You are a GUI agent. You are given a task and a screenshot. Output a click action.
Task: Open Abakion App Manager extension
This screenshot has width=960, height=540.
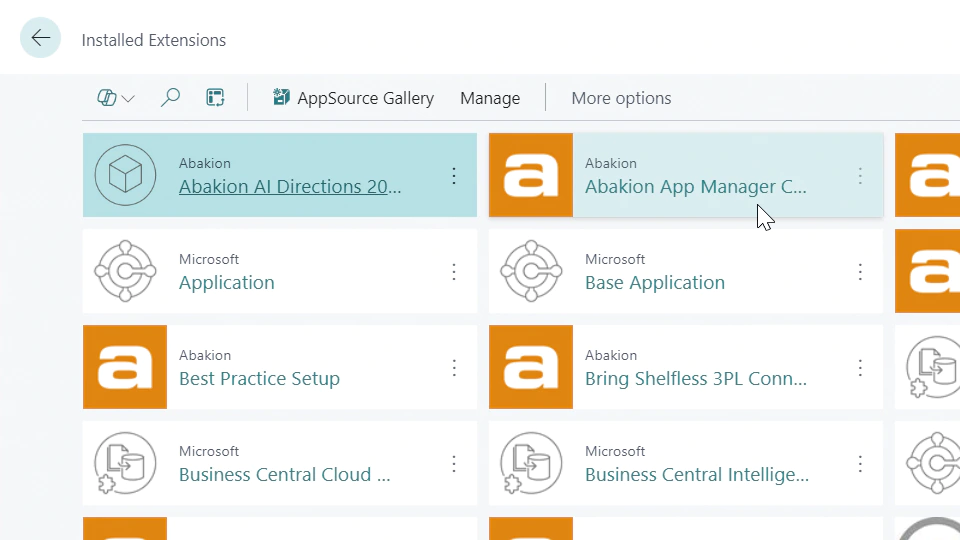click(696, 186)
